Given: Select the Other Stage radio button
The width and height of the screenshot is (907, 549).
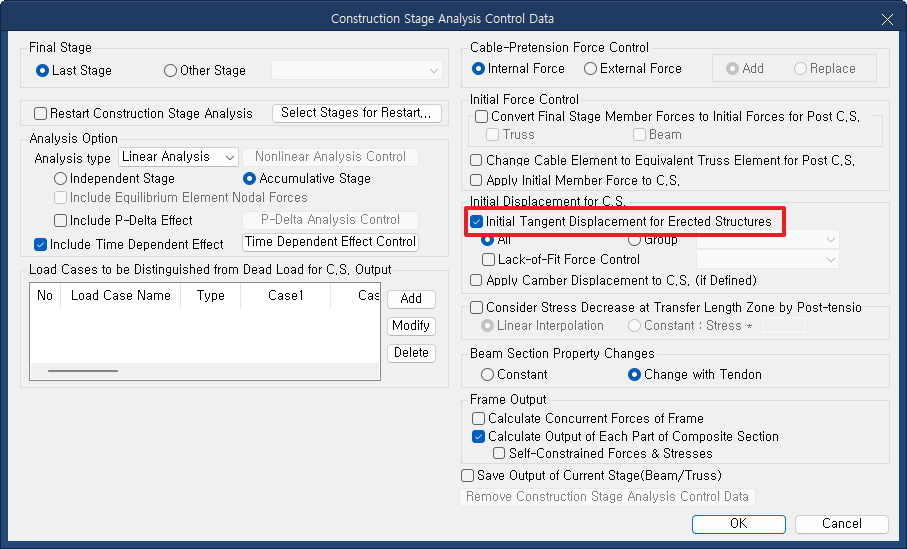Looking at the screenshot, I should tap(170, 71).
